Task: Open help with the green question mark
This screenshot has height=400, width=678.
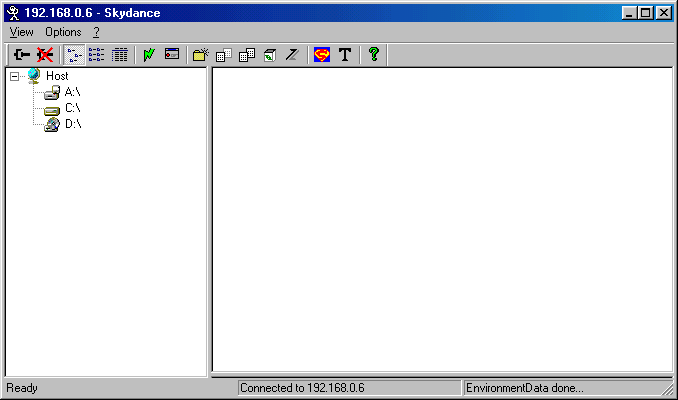Action: click(x=374, y=55)
